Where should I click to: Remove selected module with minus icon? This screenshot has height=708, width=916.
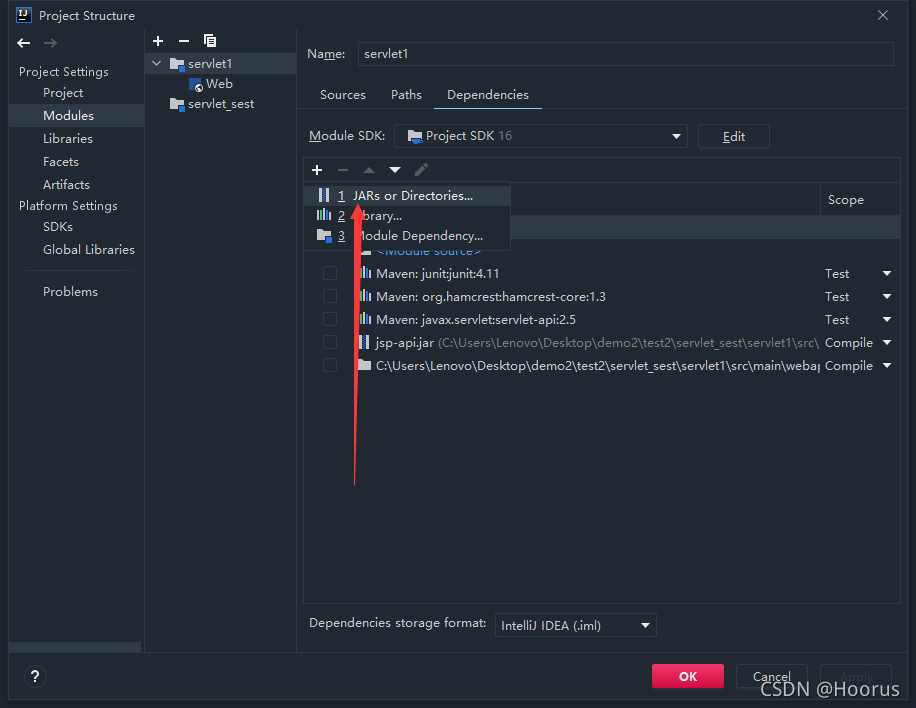pyautogui.click(x=184, y=41)
